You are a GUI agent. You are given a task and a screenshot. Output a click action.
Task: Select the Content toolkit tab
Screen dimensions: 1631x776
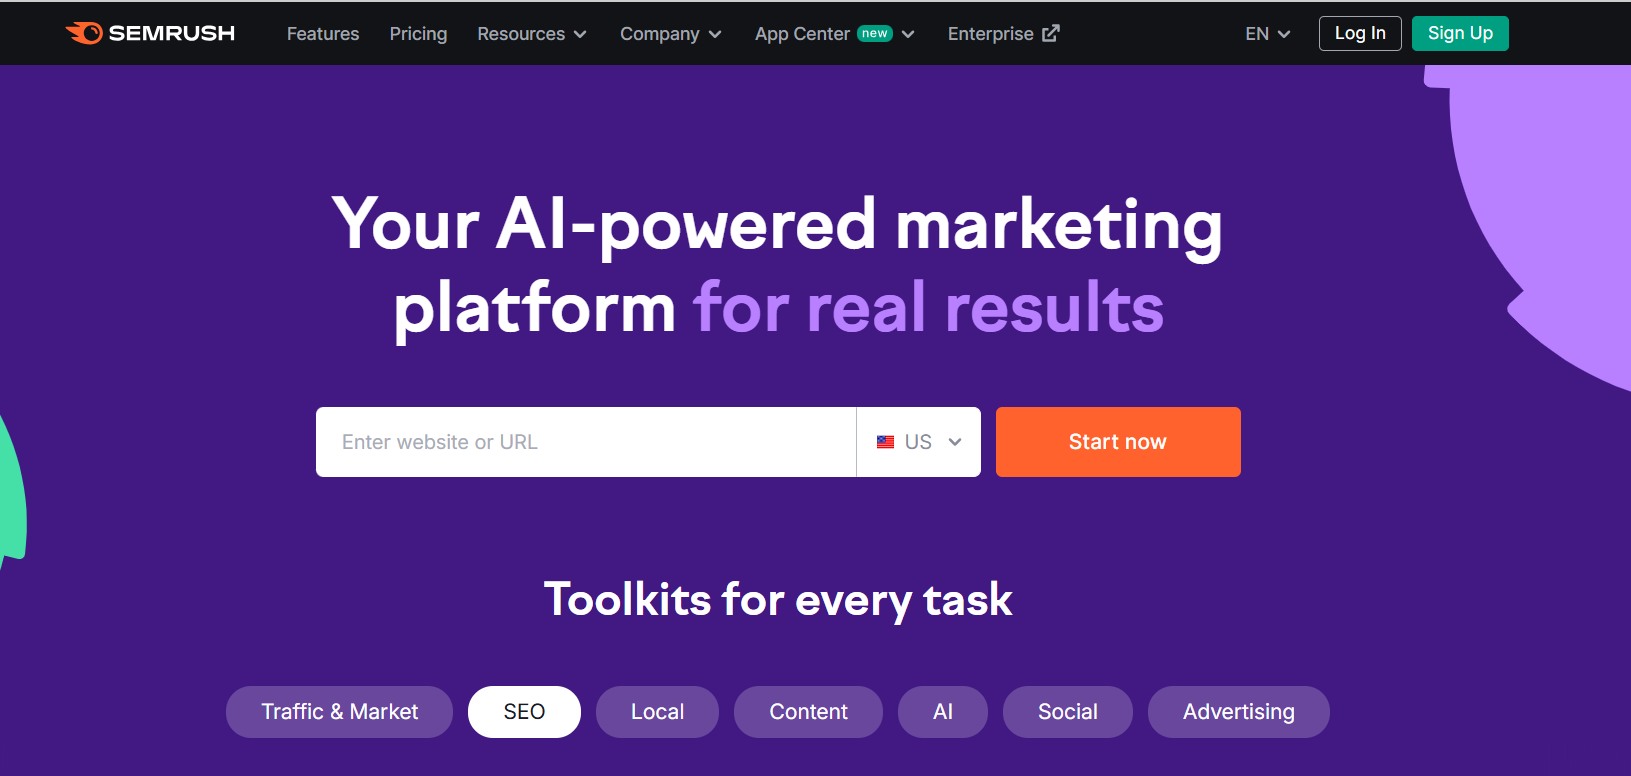point(808,712)
